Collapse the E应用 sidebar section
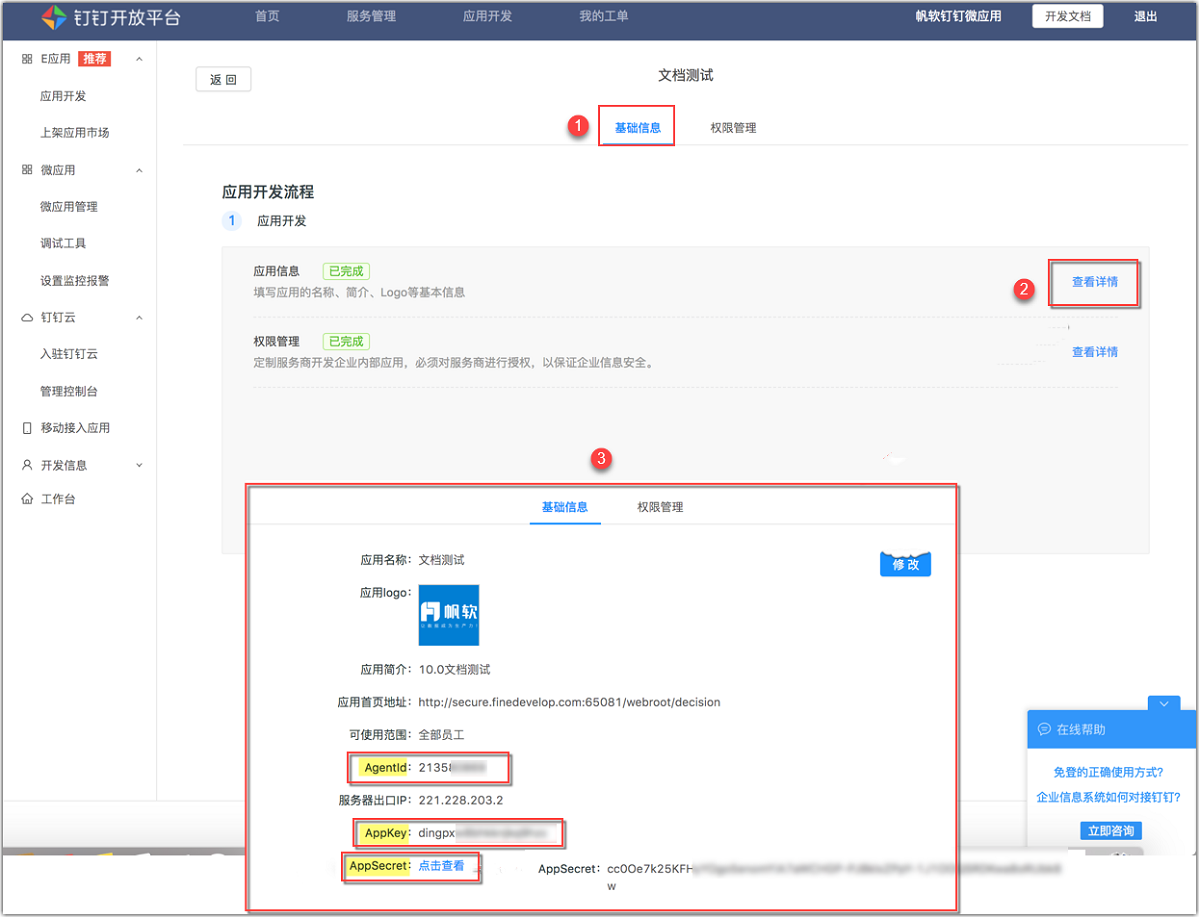This screenshot has width=1200, height=918. tap(139, 59)
